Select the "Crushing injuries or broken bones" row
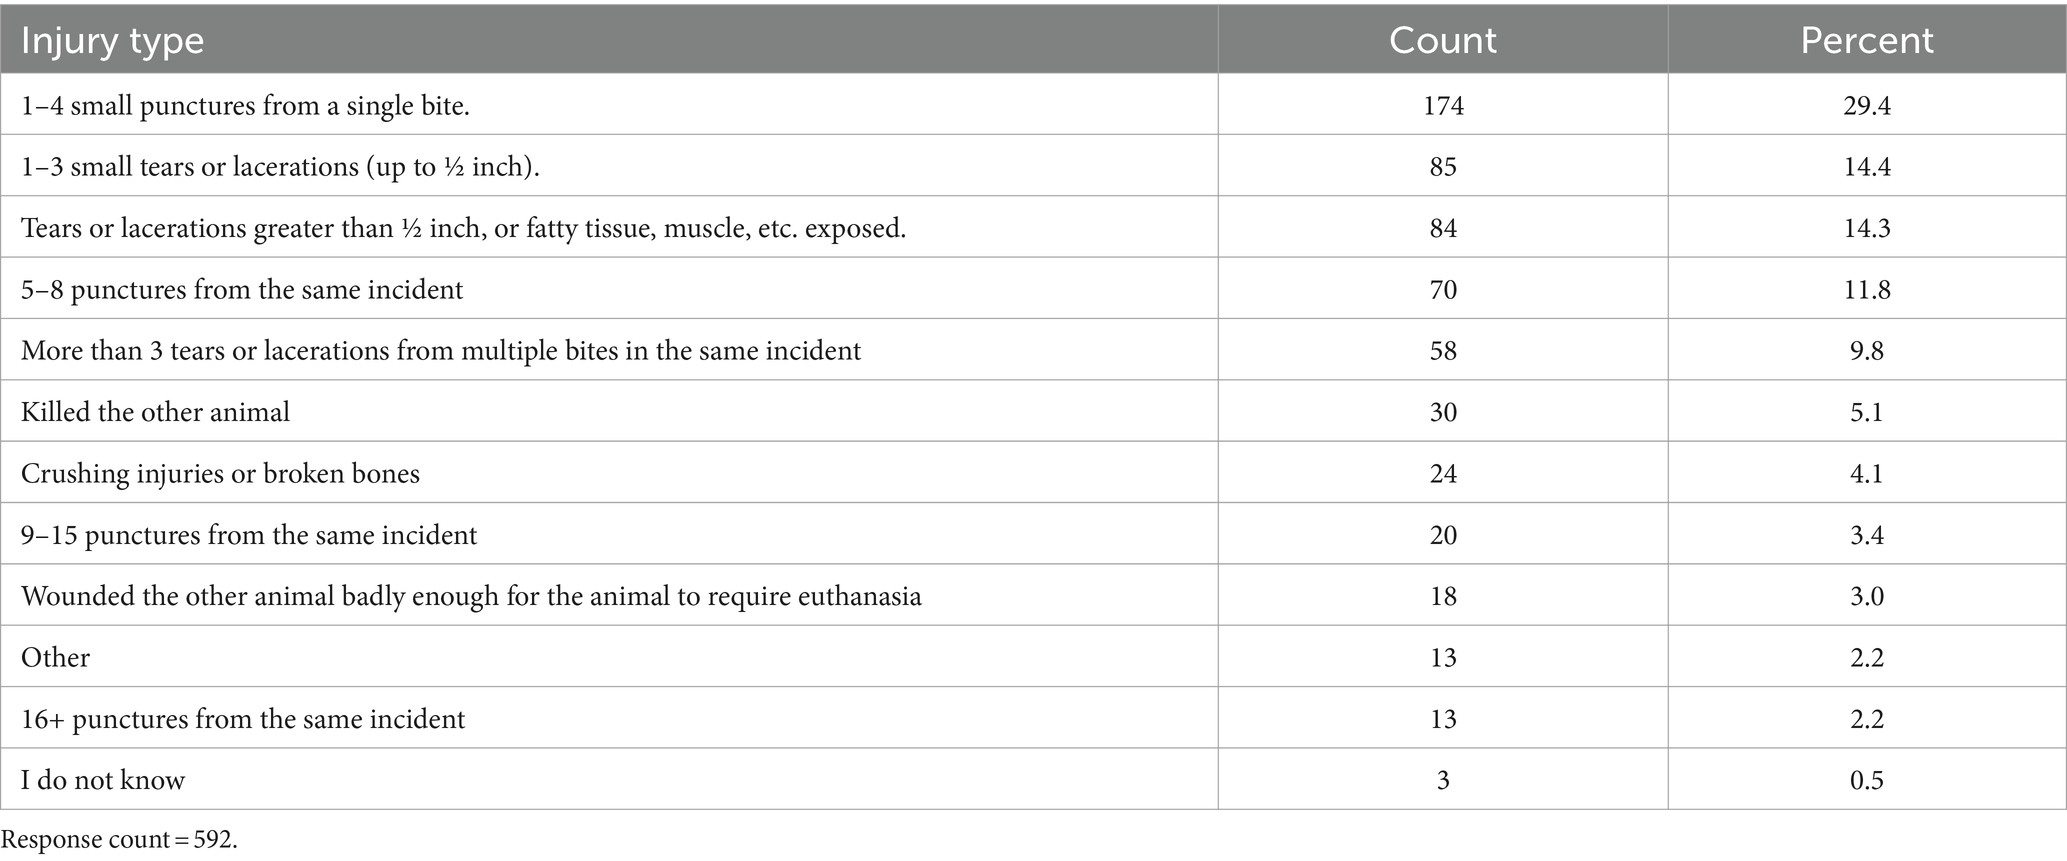The height and width of the screenshot is (861, 2067). 220,473
